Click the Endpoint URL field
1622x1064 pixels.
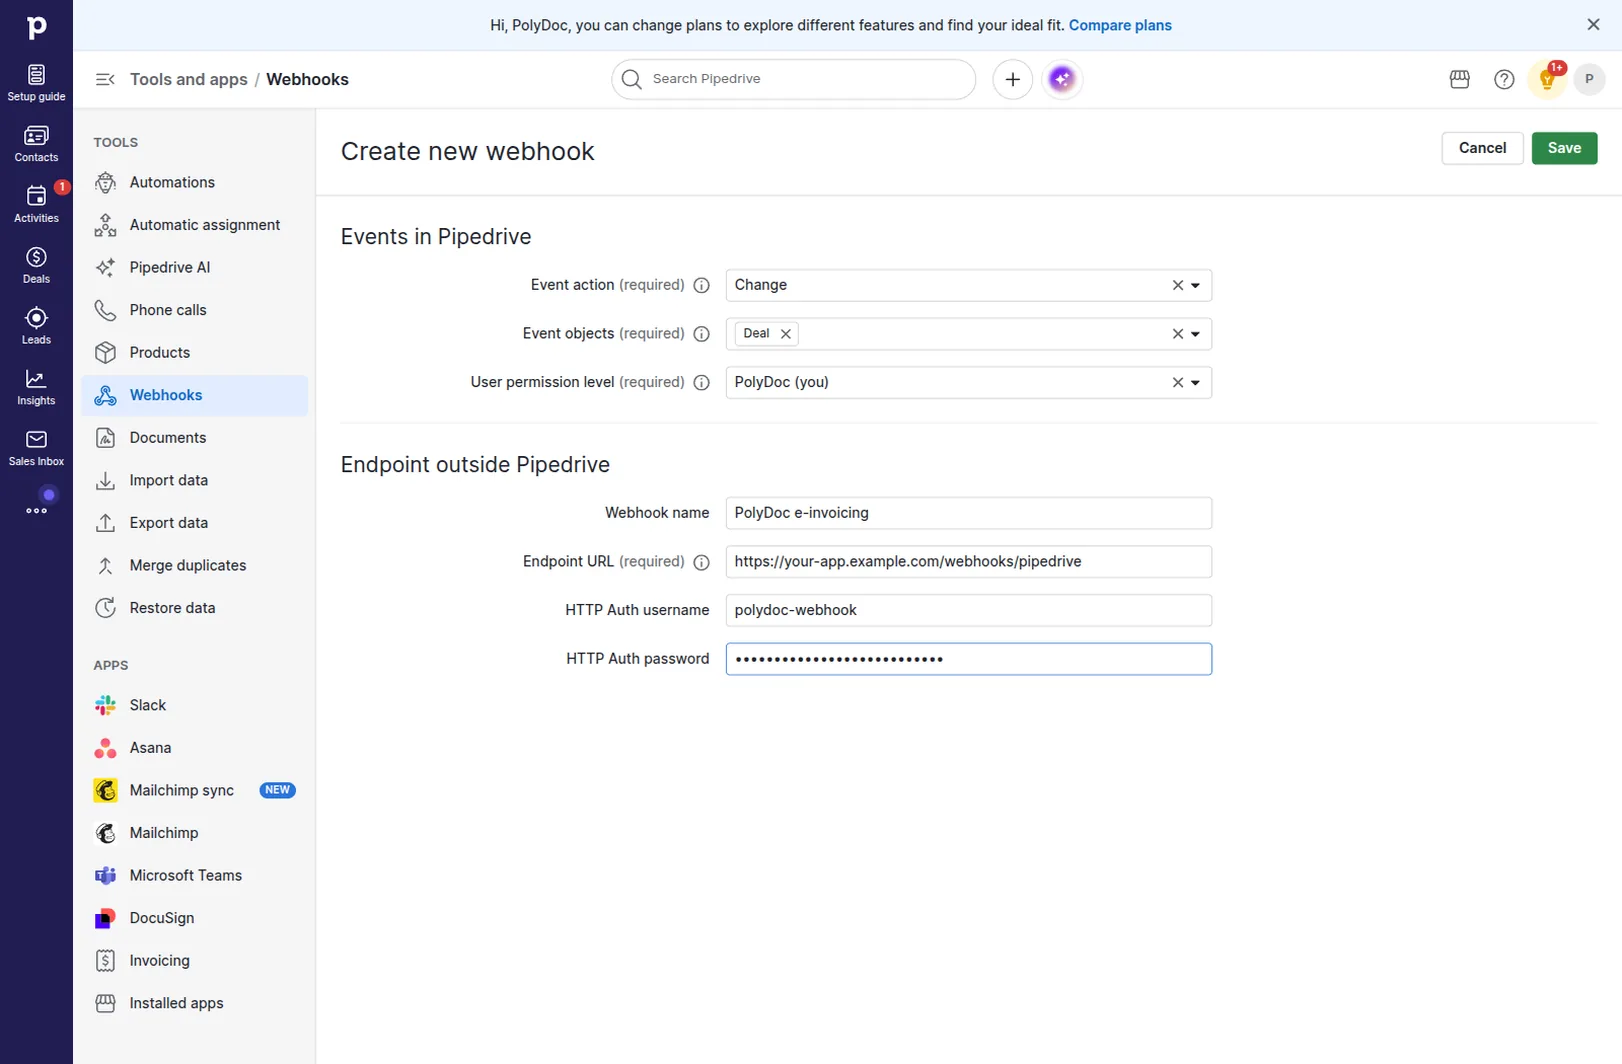tap(968, 562)
